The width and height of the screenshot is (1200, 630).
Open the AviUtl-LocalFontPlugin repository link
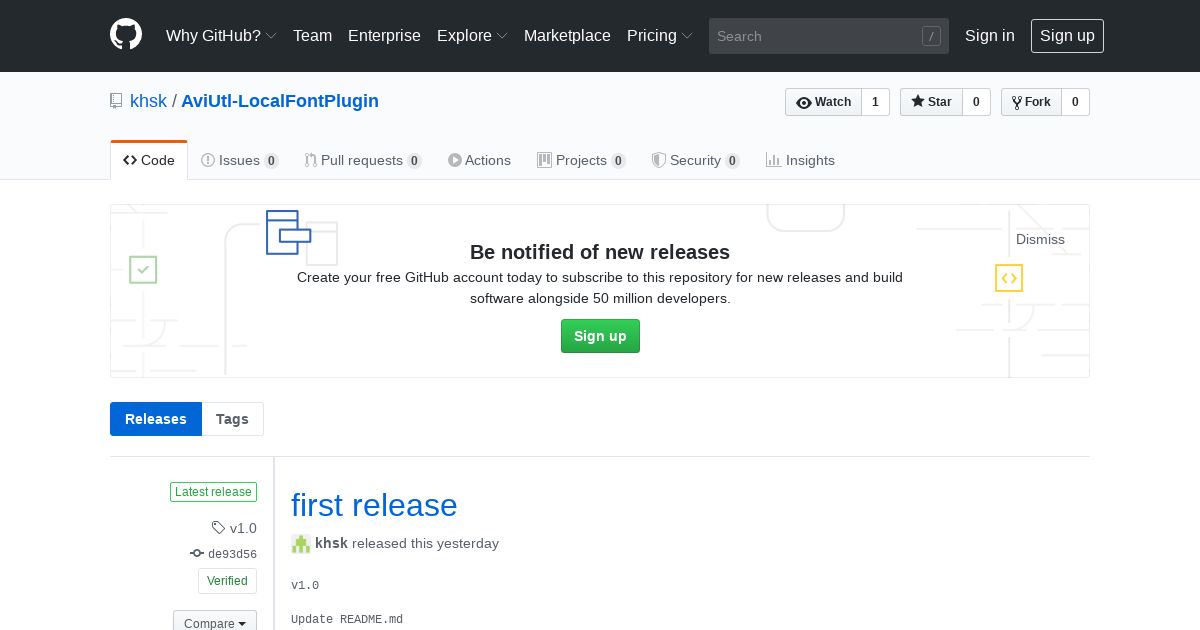280,101
